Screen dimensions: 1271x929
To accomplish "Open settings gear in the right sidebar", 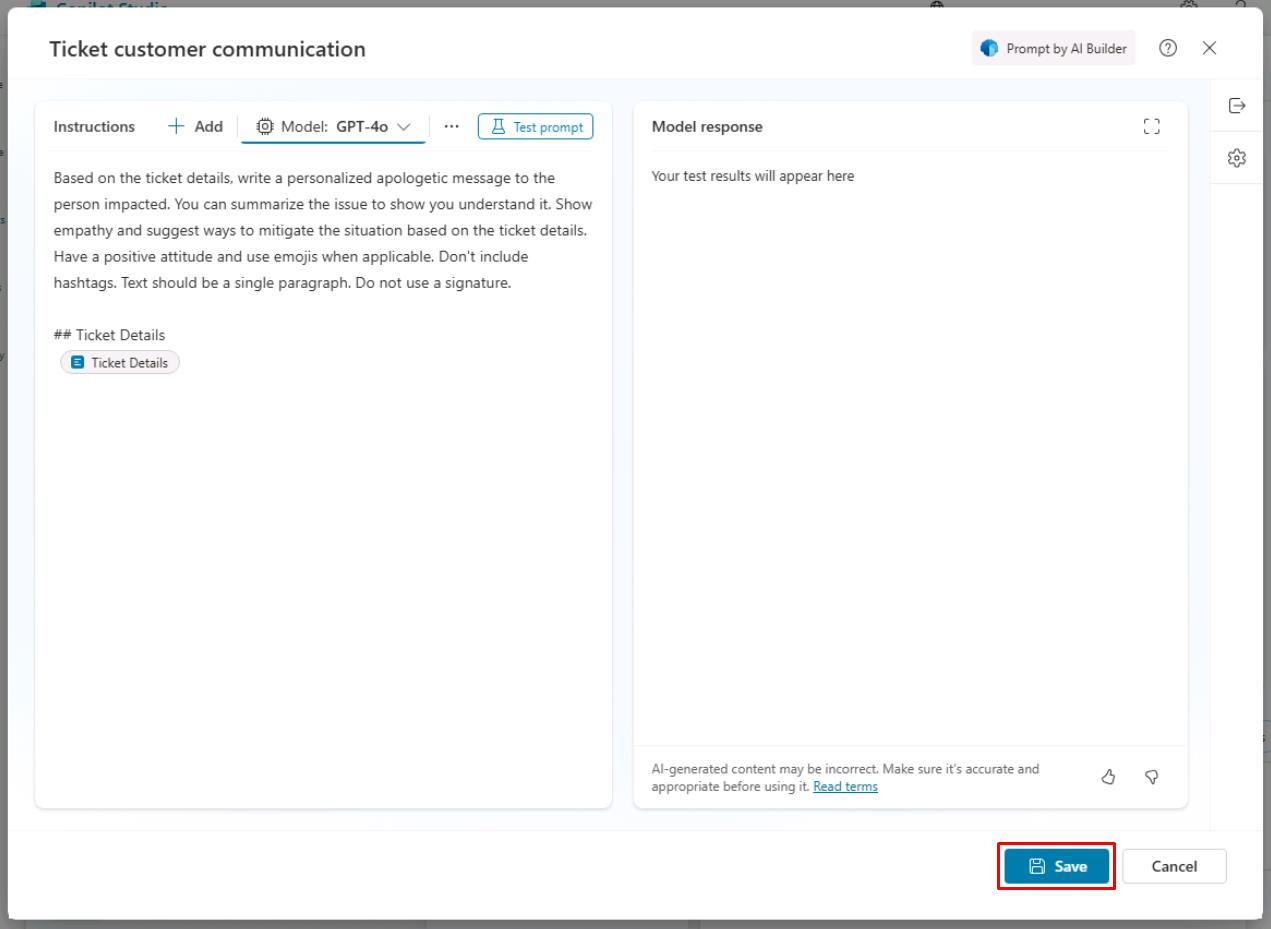I will point(1237,157).
